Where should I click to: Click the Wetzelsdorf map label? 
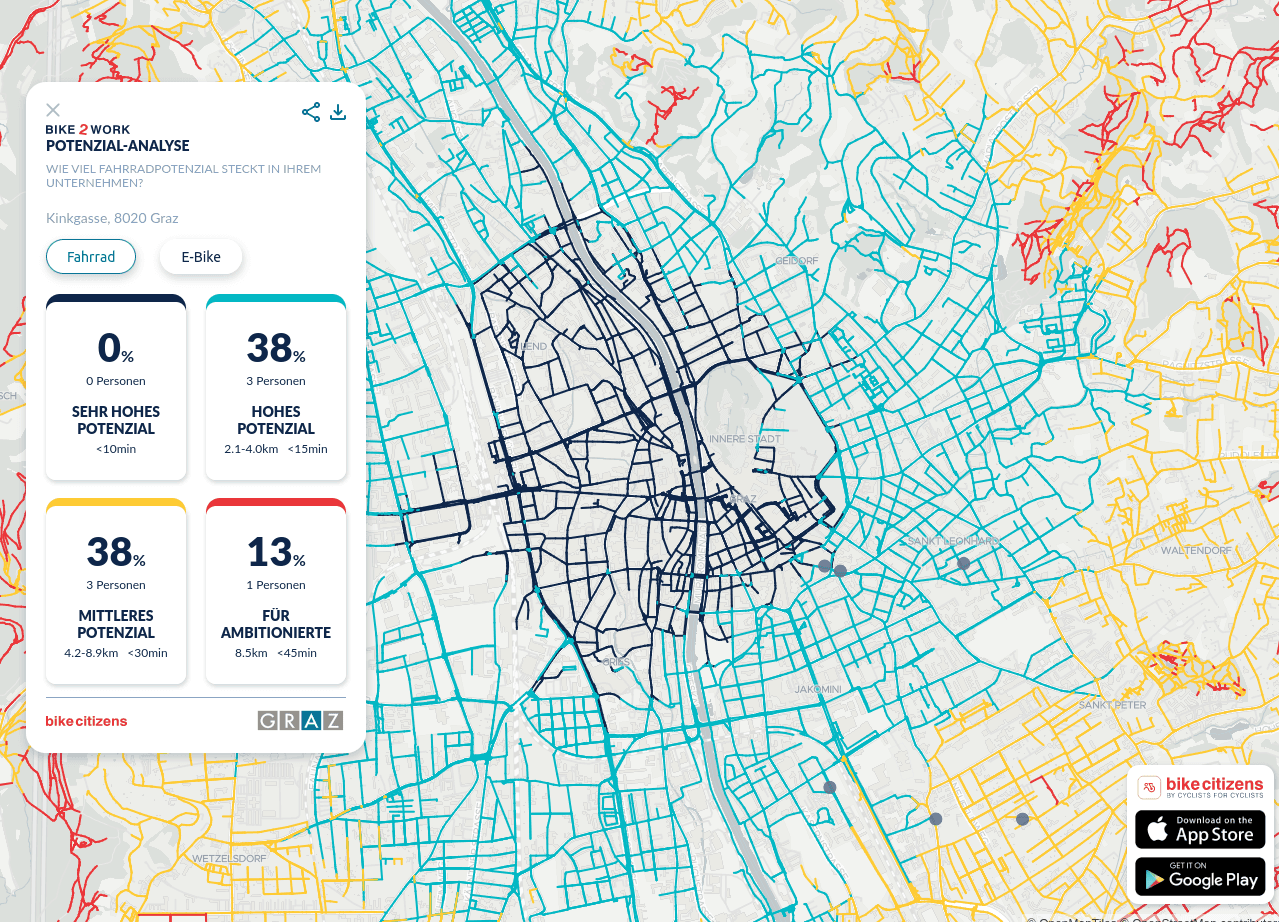(x=229, y=859)
